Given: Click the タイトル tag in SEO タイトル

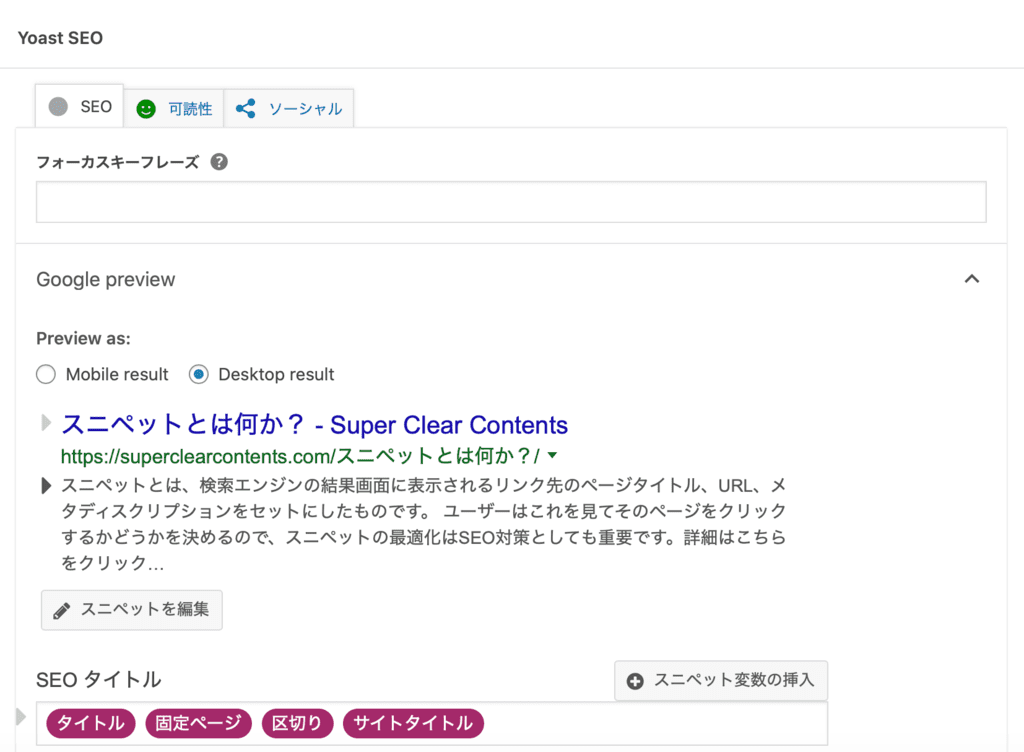Looking at the screenshot, I should (90, 723).
